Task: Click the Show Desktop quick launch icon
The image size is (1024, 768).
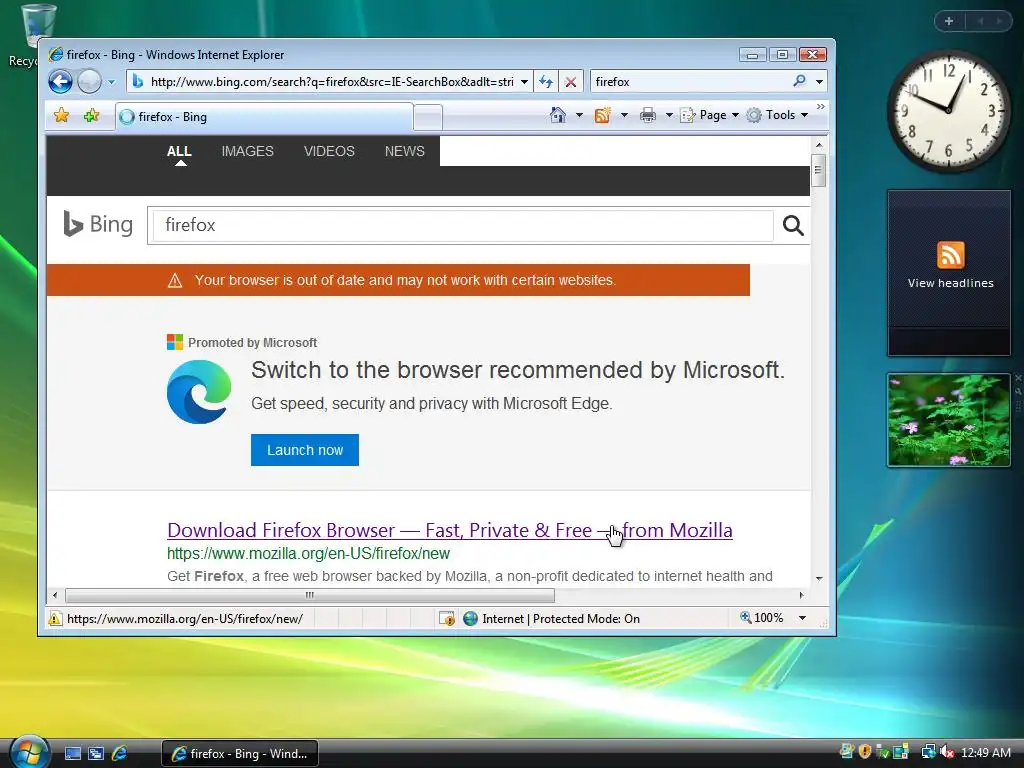Action: (73, 754)
